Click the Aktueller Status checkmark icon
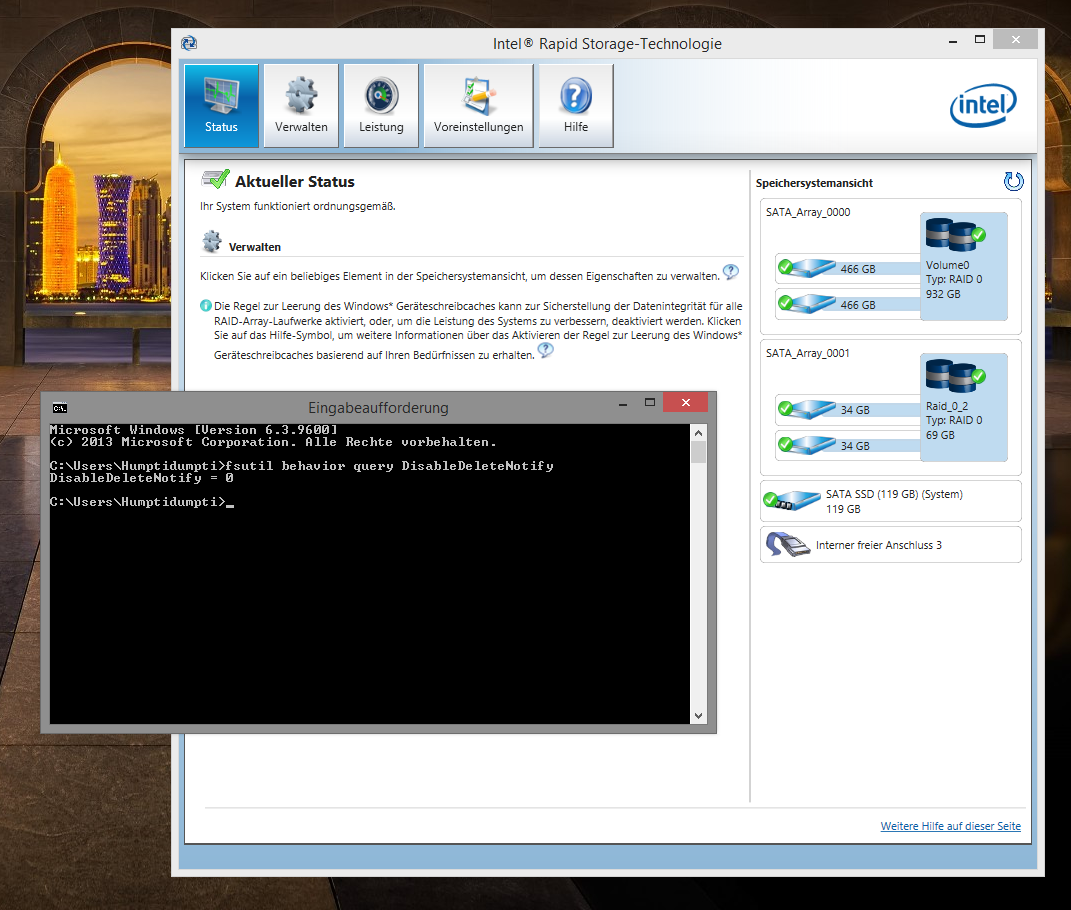This screenshot has height=910, width=1071. pos(215,179)
